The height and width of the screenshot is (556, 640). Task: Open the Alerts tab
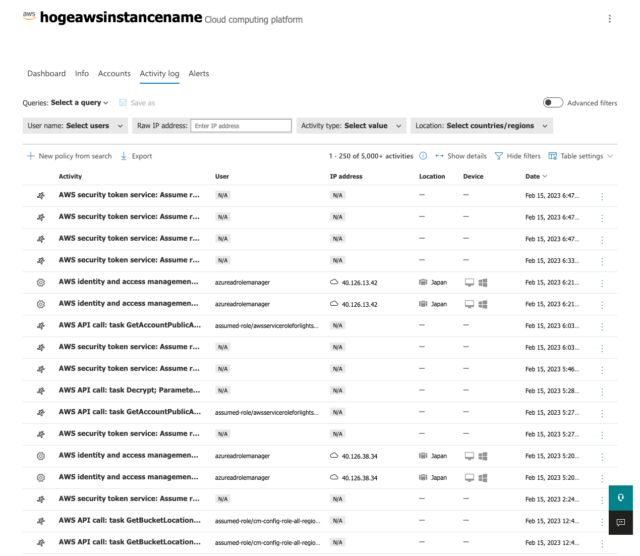click(x=199, y=73)
